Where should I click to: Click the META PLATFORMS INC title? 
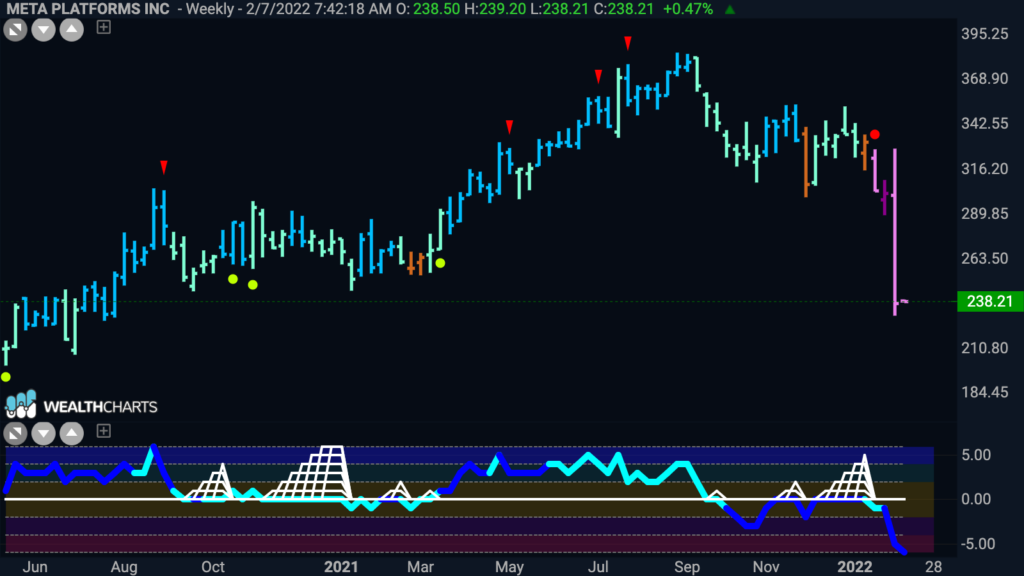click(88, 9)
